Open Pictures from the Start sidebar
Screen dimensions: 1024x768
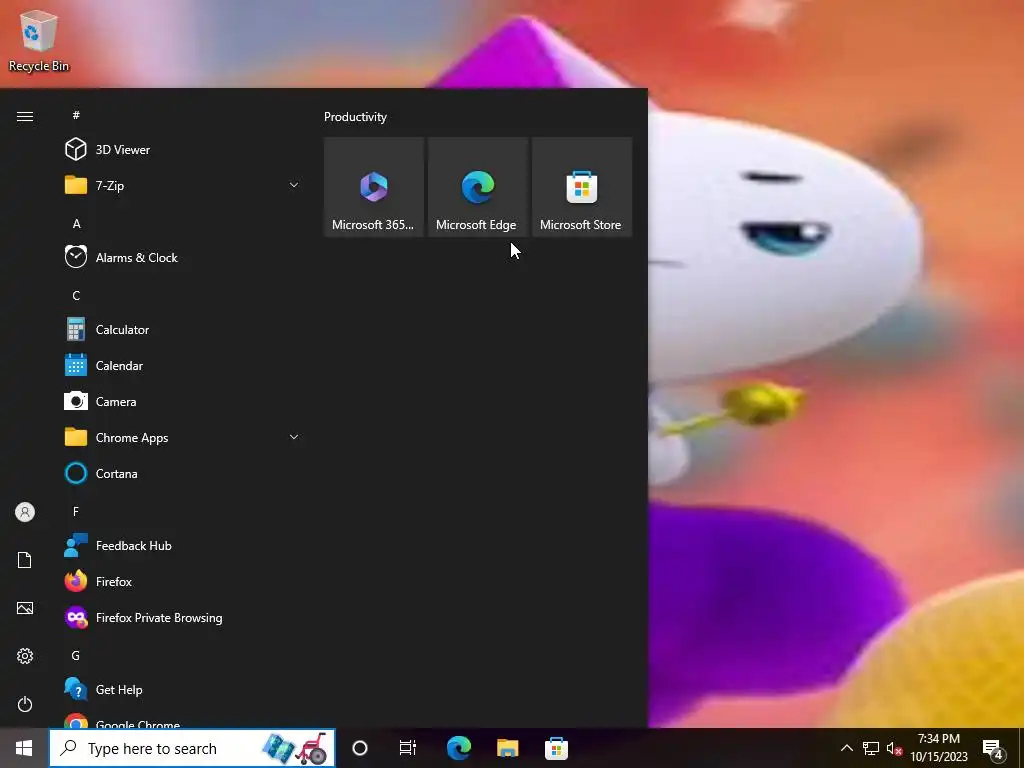click(x=25, y=608)
